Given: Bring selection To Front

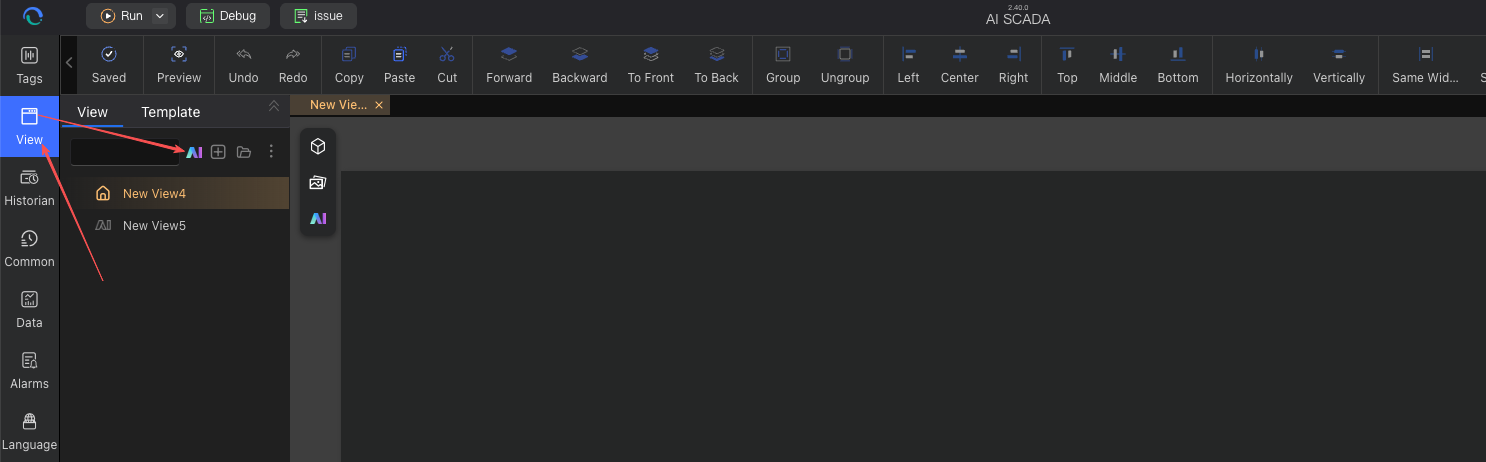Looking at the screenshot, I should (651, 65).
